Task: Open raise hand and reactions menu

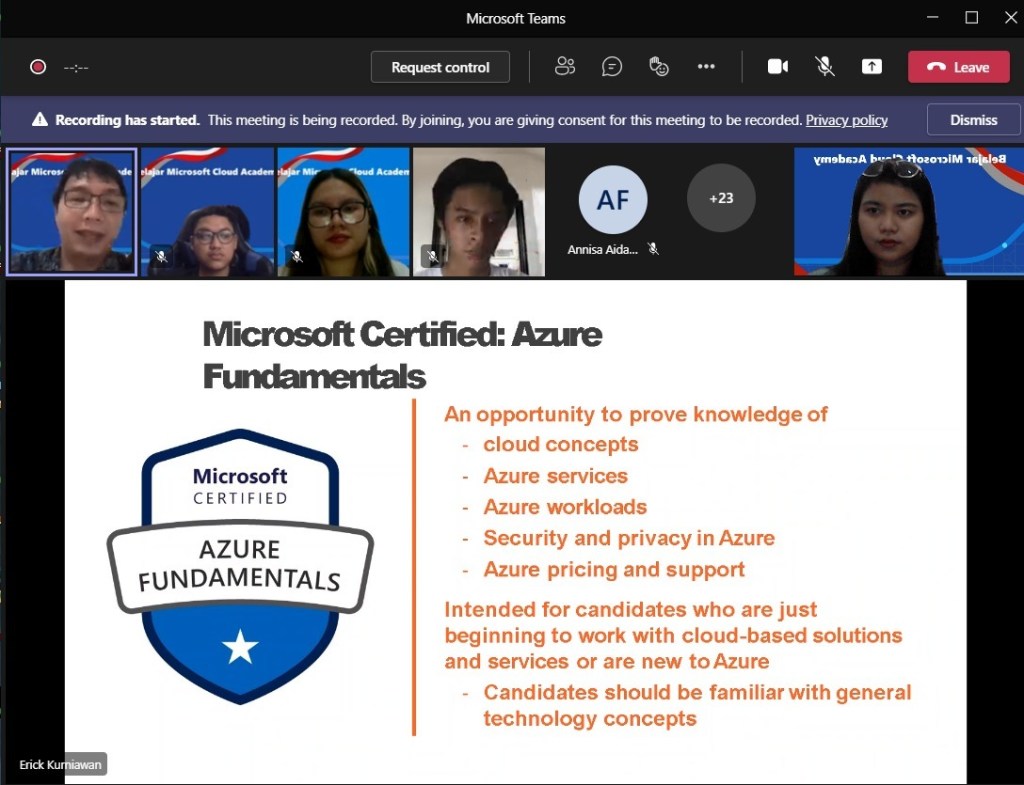Action: (x=659, y=67)
